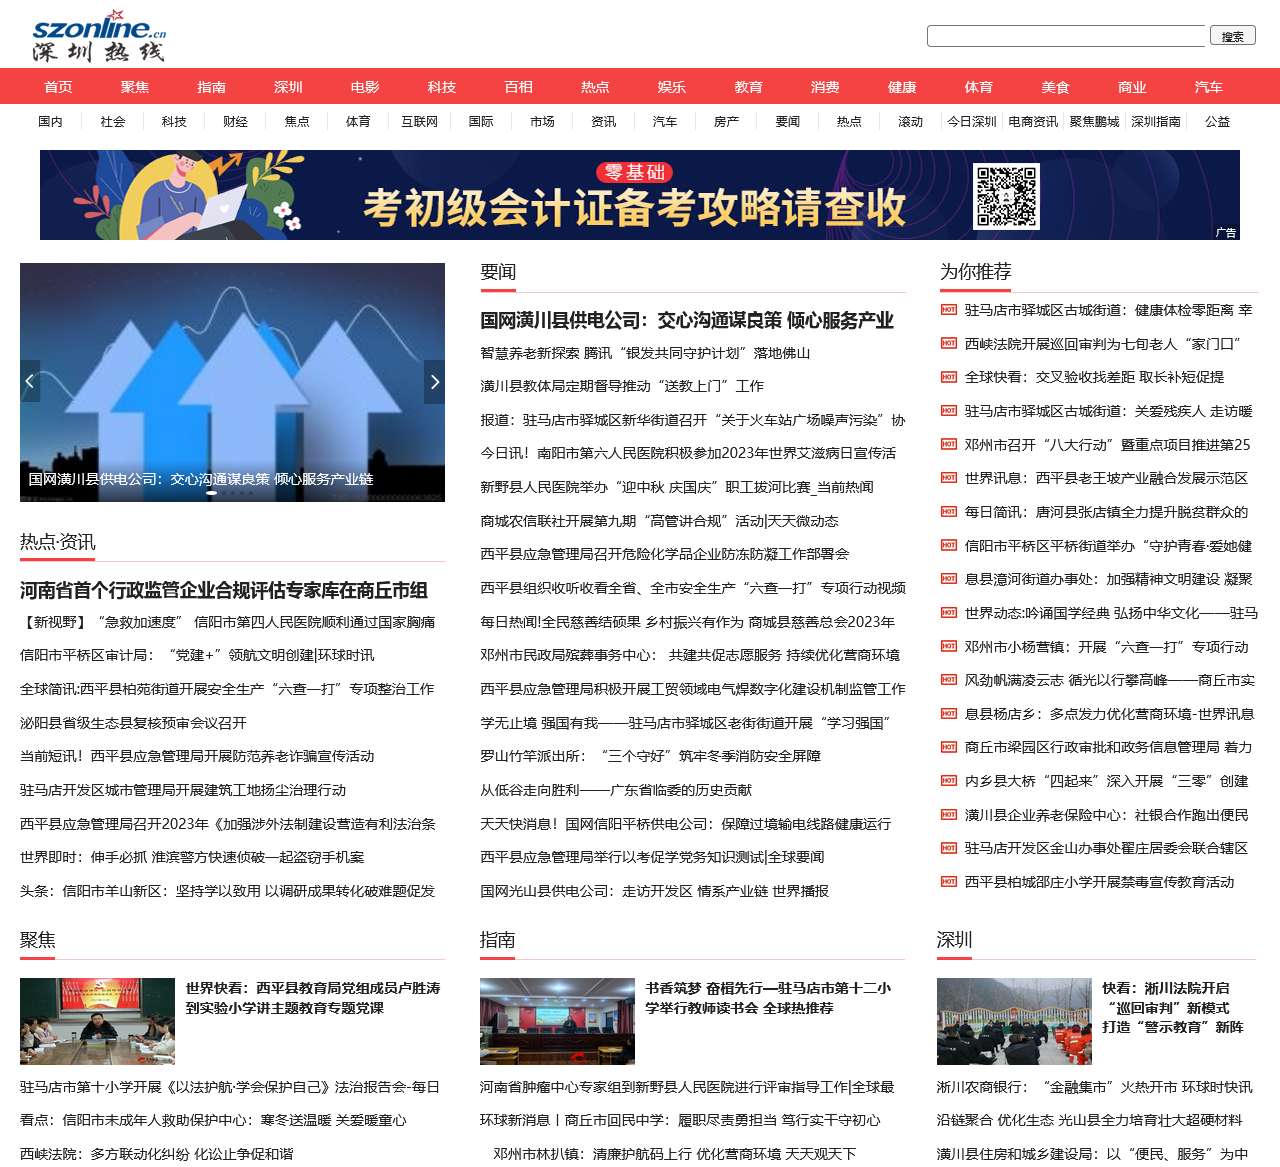Click the QR code in banner ad
Screen dimensions: 1280x1167
point(1005,196)
